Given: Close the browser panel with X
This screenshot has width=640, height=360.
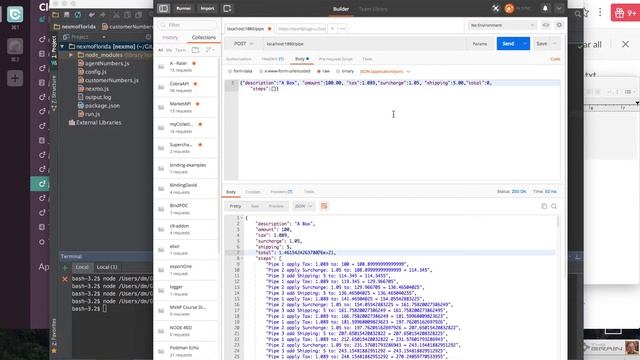Looking at the screenshot, I should click(625, 44).
